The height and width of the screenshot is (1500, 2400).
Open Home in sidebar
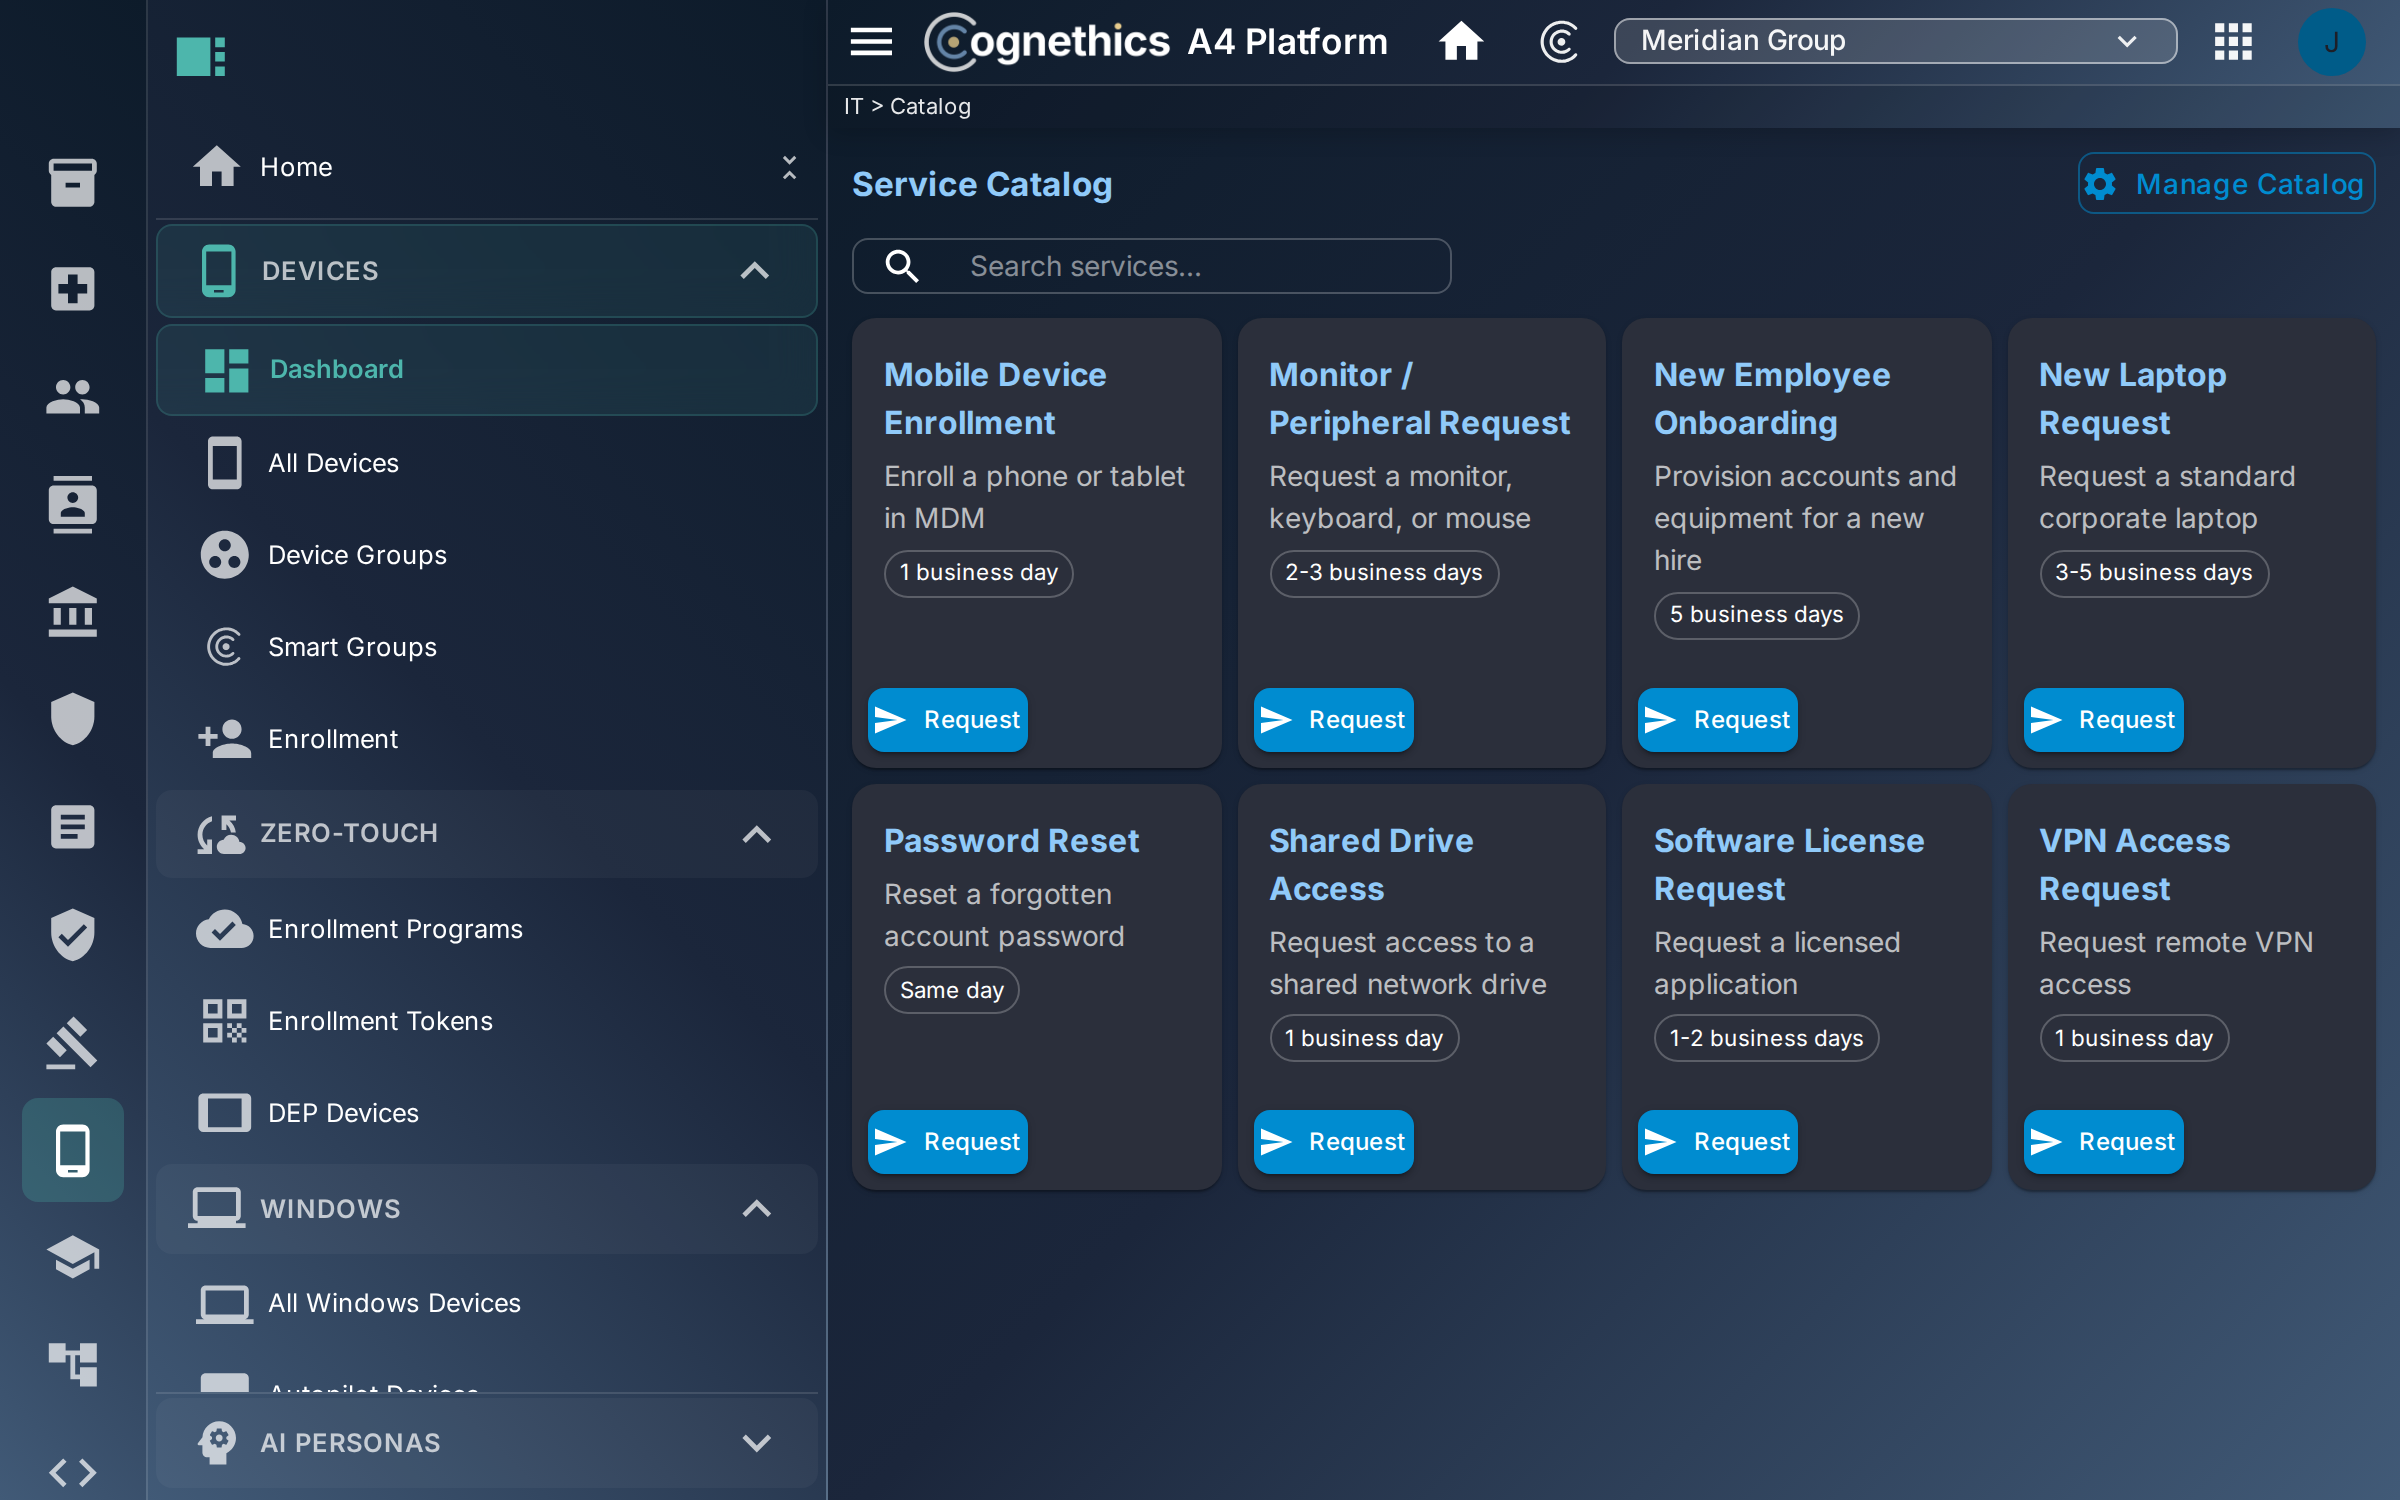point(486,167)
